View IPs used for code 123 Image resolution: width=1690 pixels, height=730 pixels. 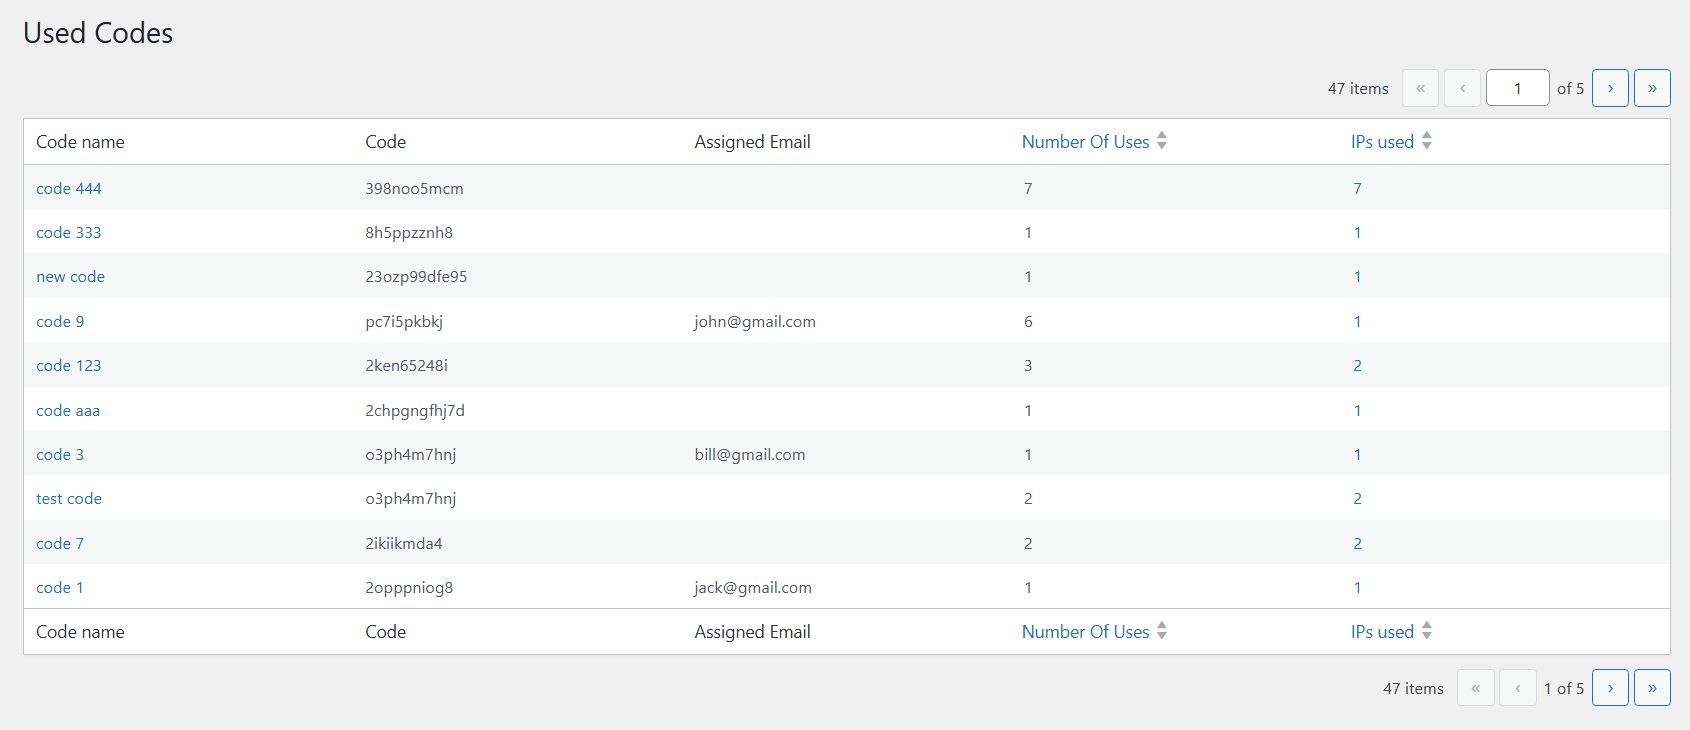(x=1357, y=366)
